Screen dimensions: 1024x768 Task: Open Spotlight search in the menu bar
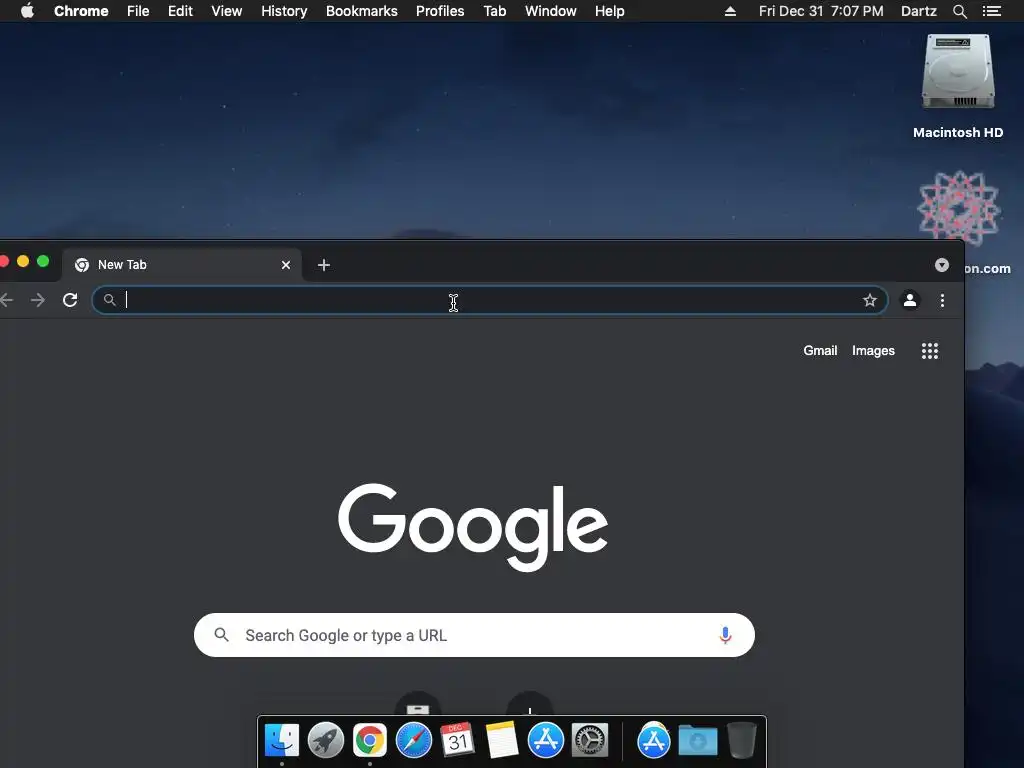pyautogui.click(x=959, y=11)
